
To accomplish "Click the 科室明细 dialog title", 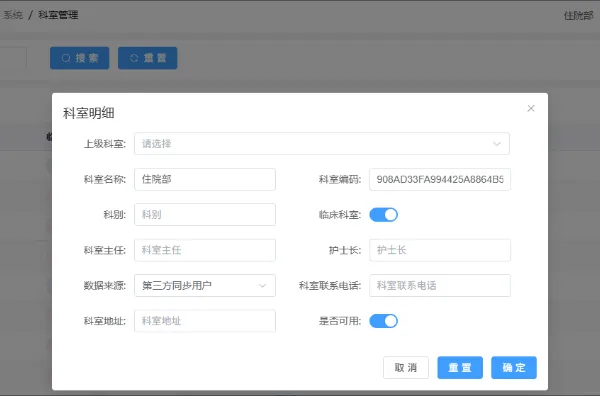I will 88,113.
